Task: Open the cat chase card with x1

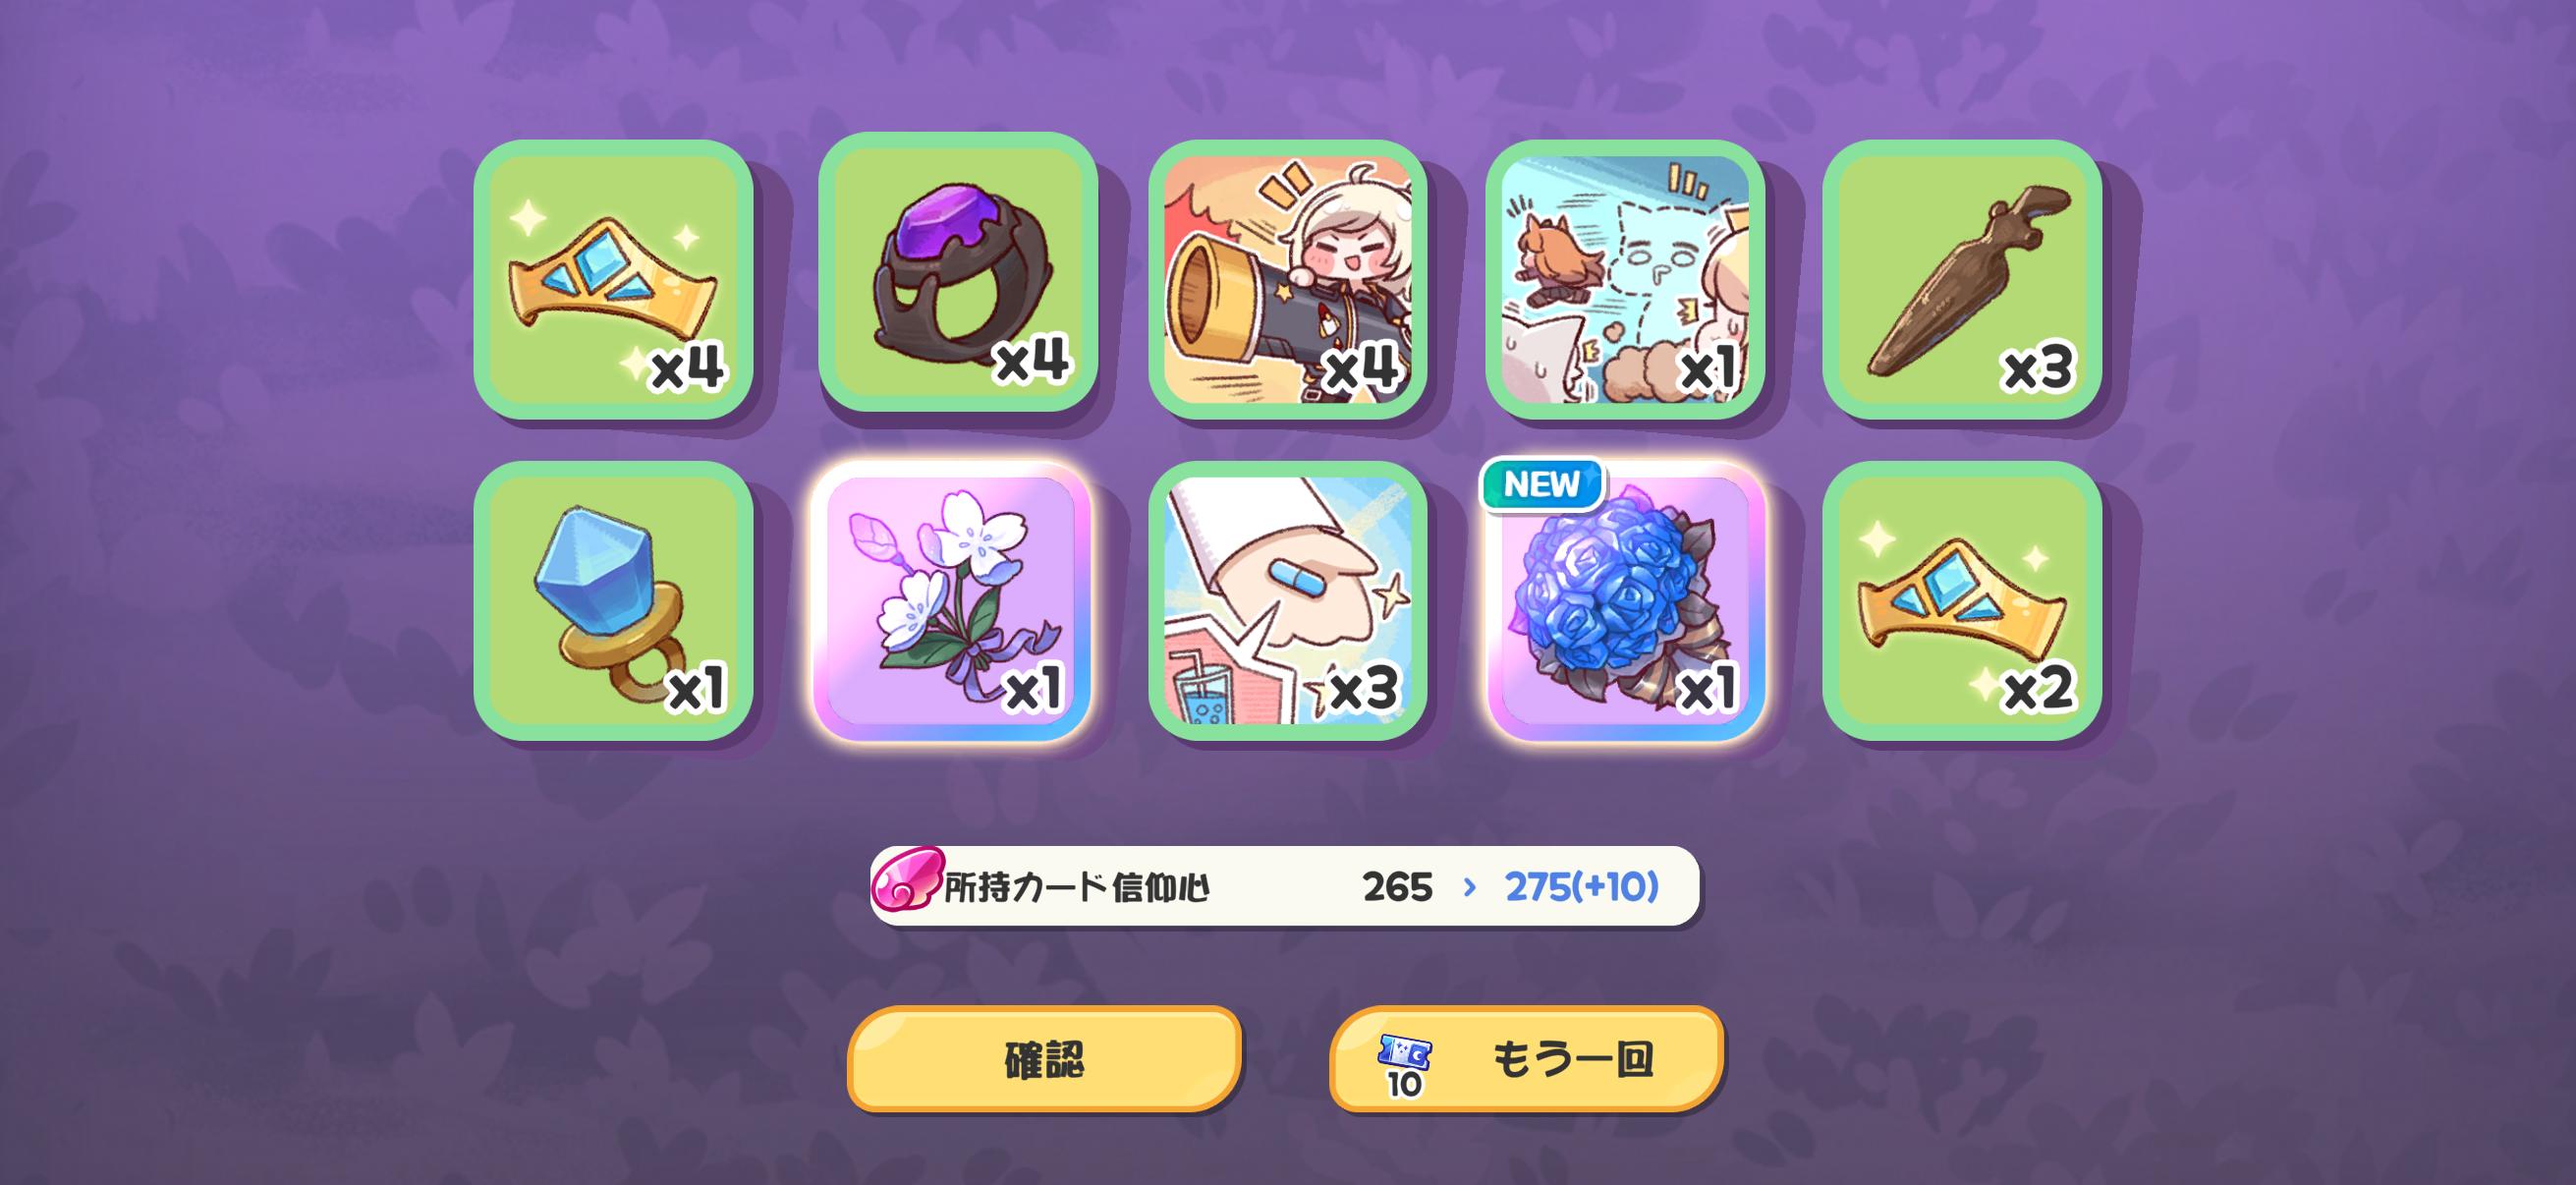Action: point(1624,279)
